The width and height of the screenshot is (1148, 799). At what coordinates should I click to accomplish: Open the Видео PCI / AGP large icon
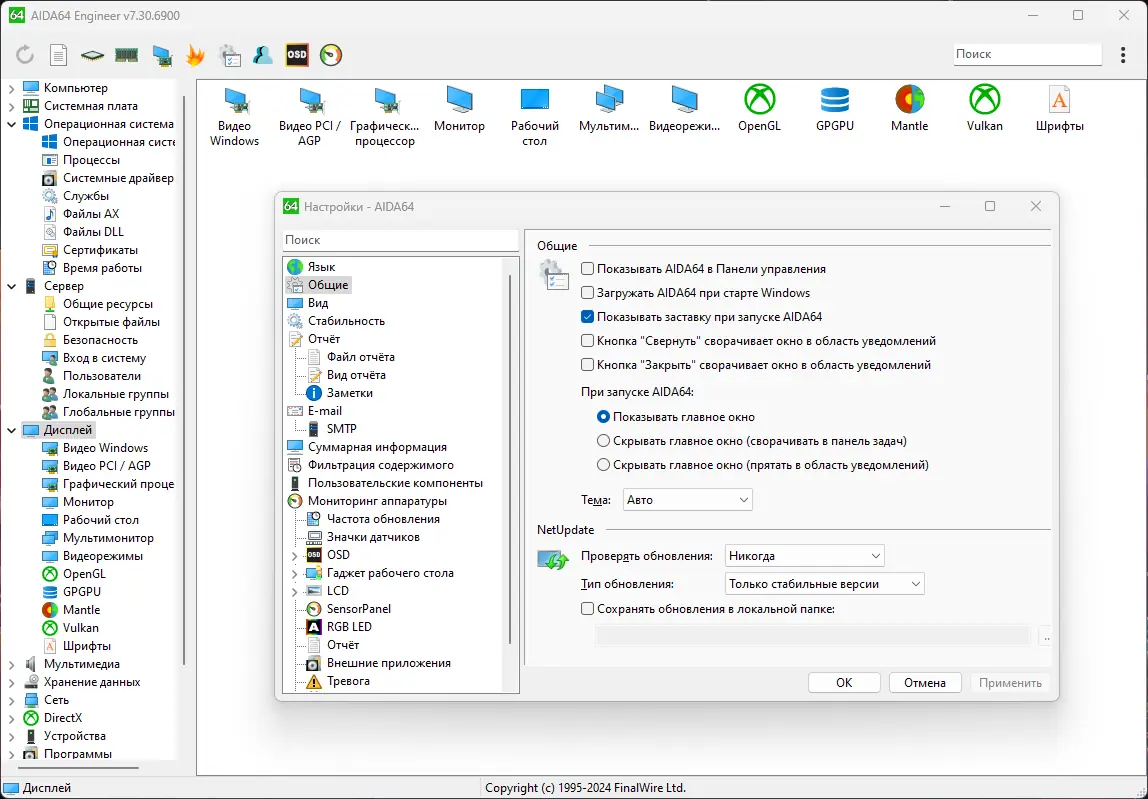coord(310,116)
